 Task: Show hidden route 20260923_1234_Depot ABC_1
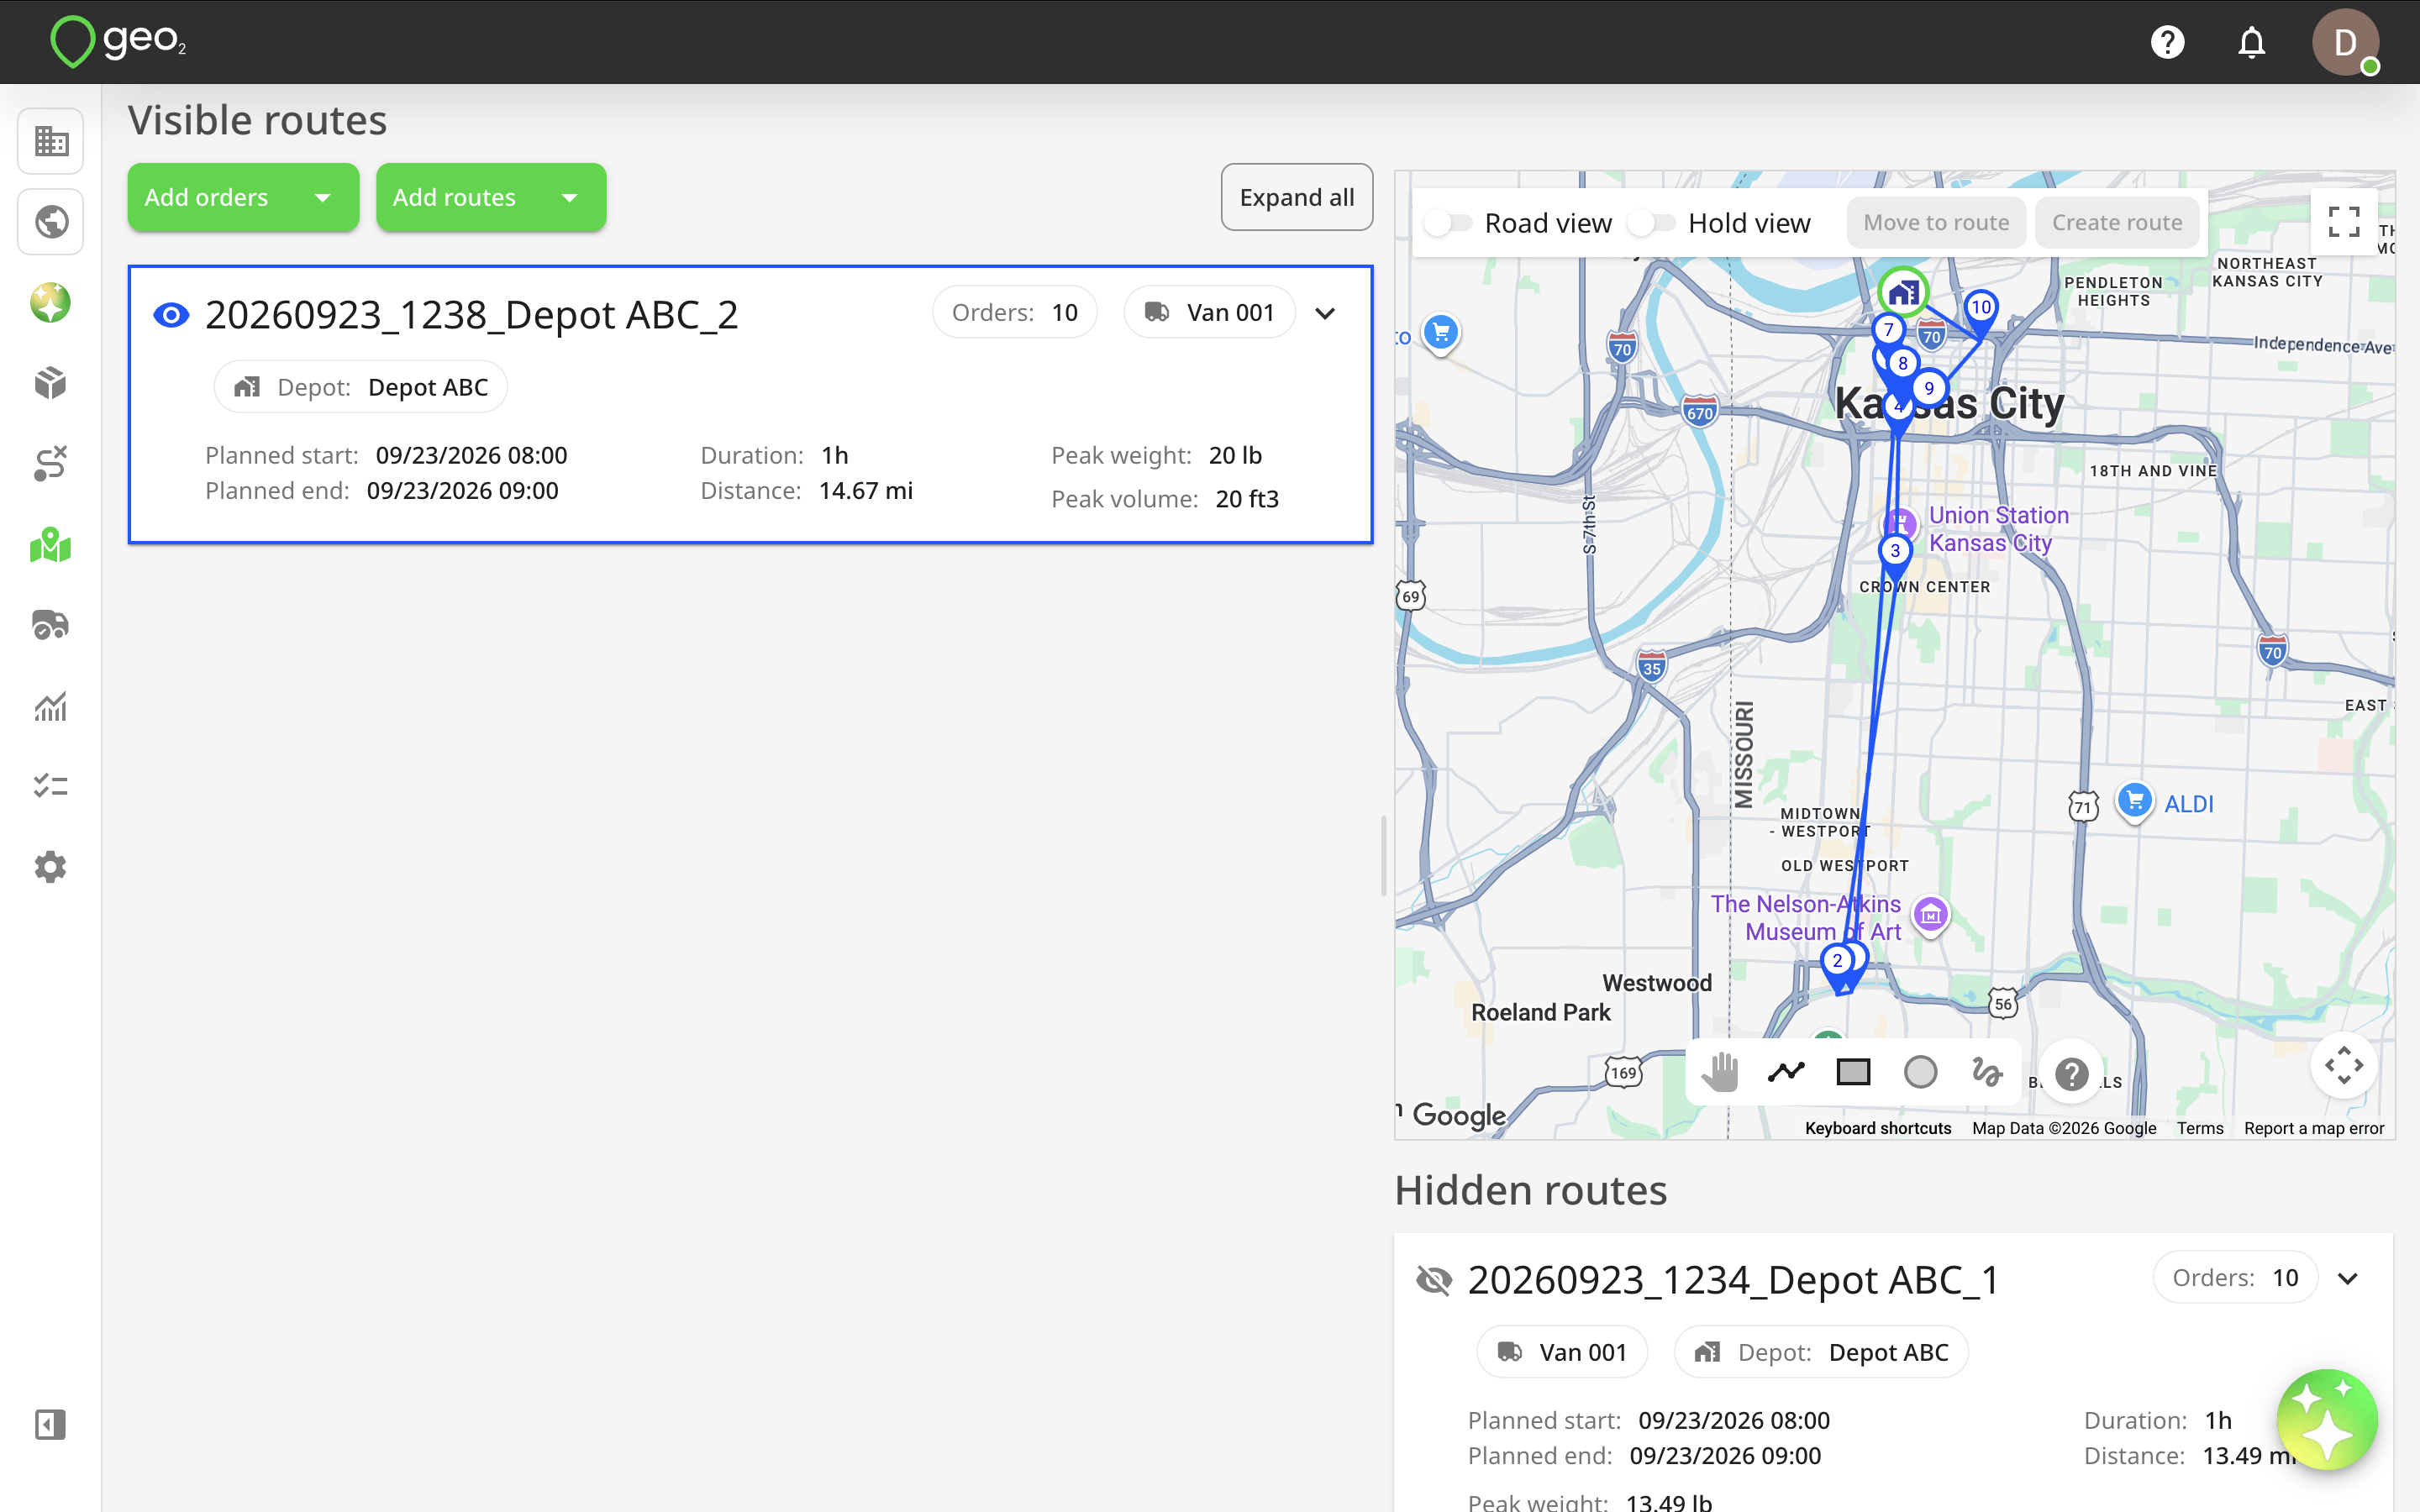point(1434,1280)
